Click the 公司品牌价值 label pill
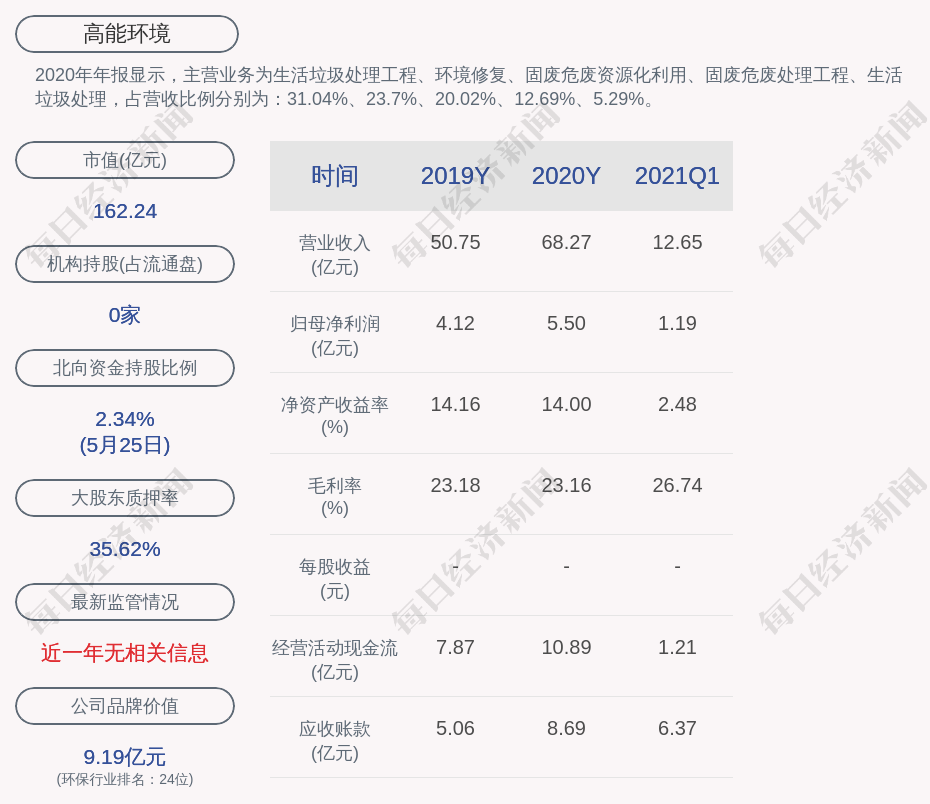Screen dimensions: 930x804 [125, 706]
